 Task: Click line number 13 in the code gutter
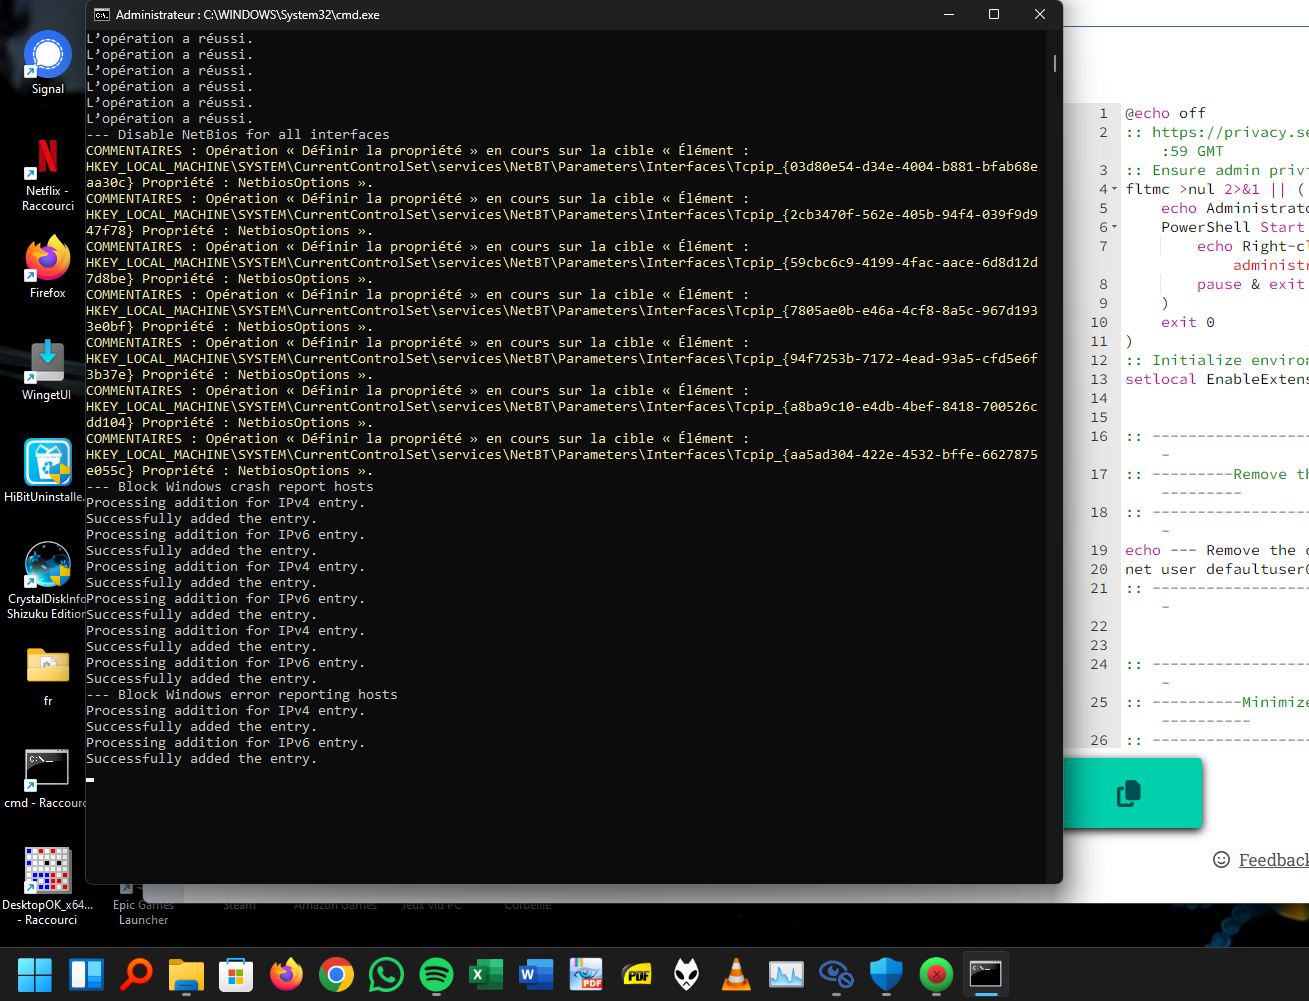pyautogui.click(x=1099, y=379)
